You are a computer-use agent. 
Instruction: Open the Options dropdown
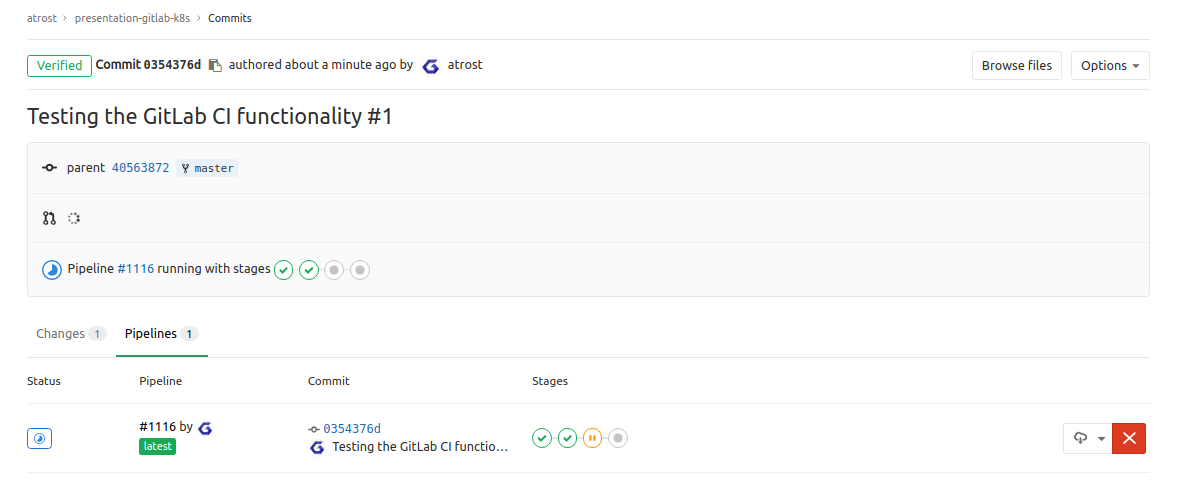point(1110,66)
